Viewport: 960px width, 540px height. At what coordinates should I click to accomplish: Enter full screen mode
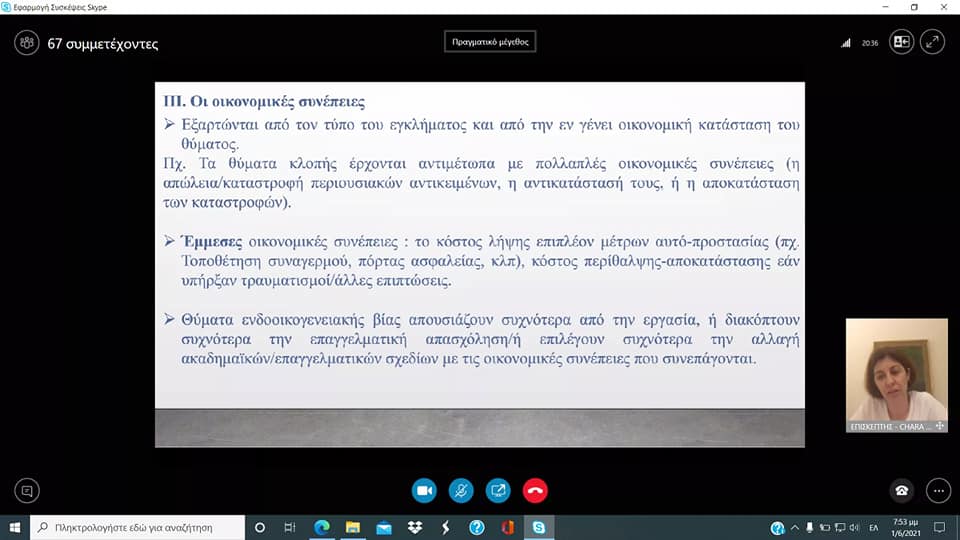[x=932, y=42]
